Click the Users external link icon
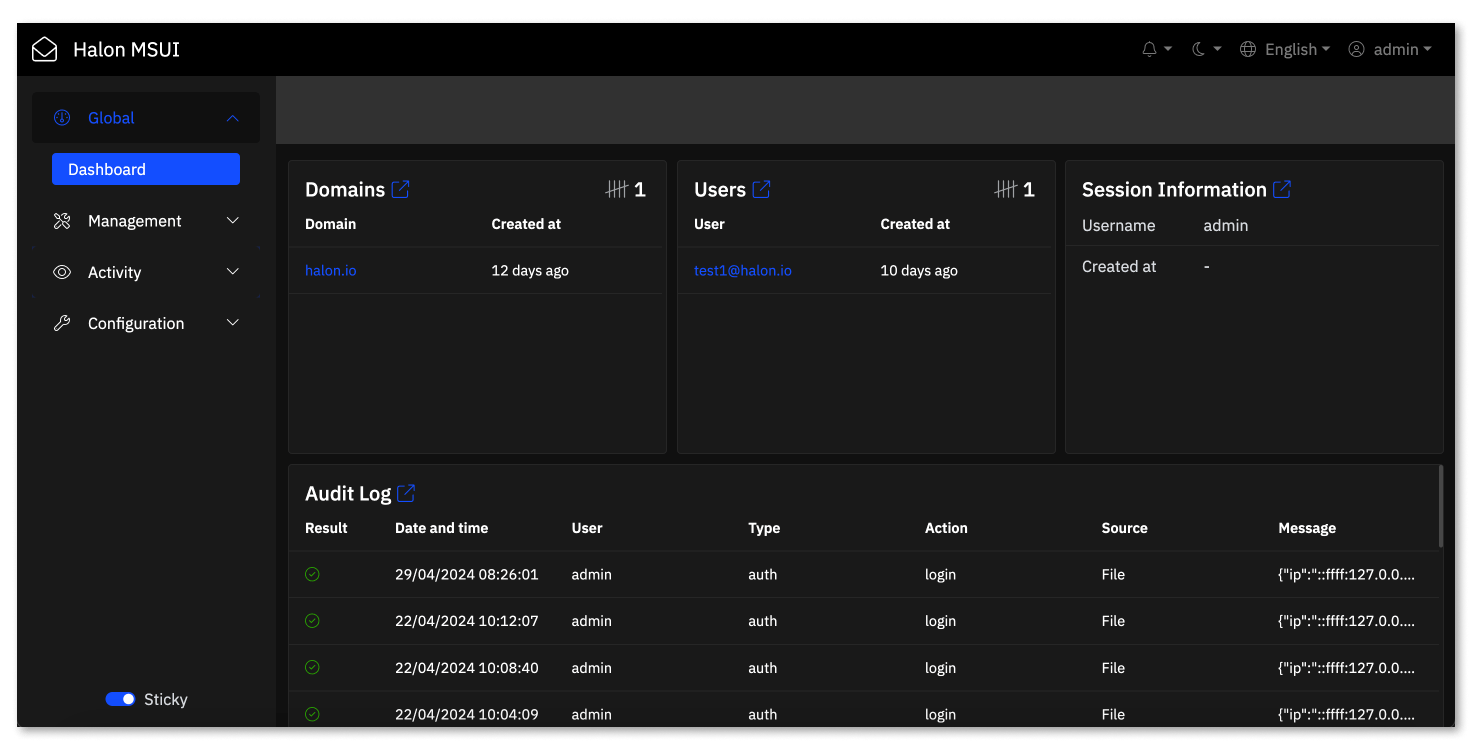 (763, 188)
